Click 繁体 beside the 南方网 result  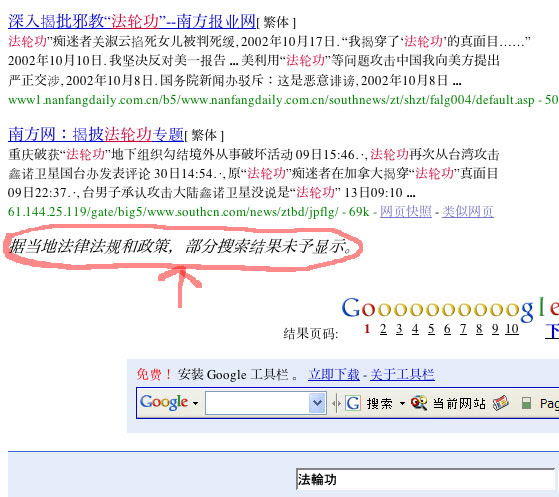pos(204,135)
